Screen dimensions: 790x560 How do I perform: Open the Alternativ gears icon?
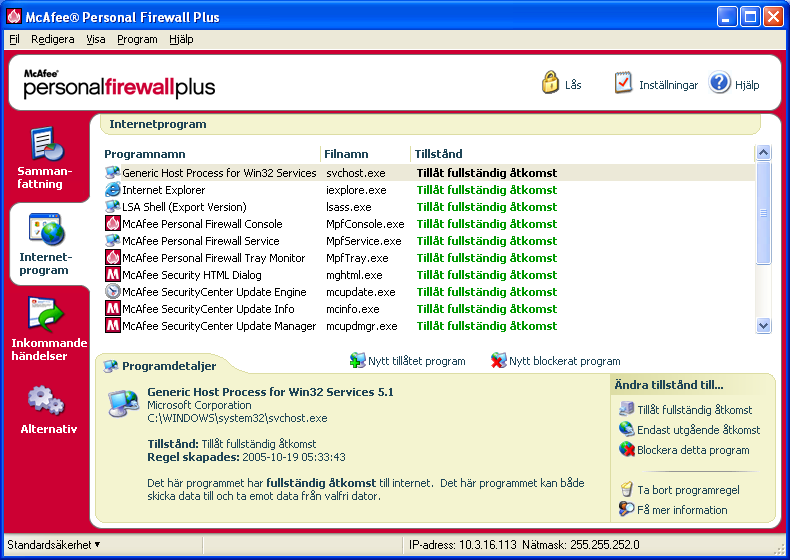pyautogui.click(x=46, y=401)
